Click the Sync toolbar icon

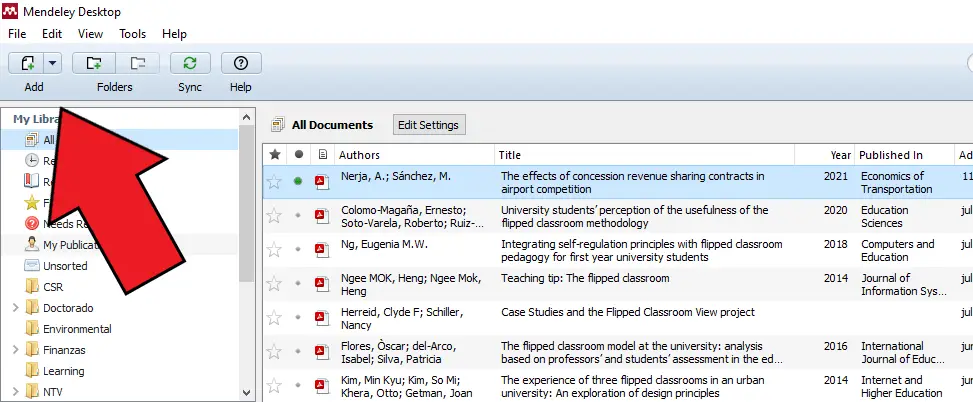[x=190, y=63]
